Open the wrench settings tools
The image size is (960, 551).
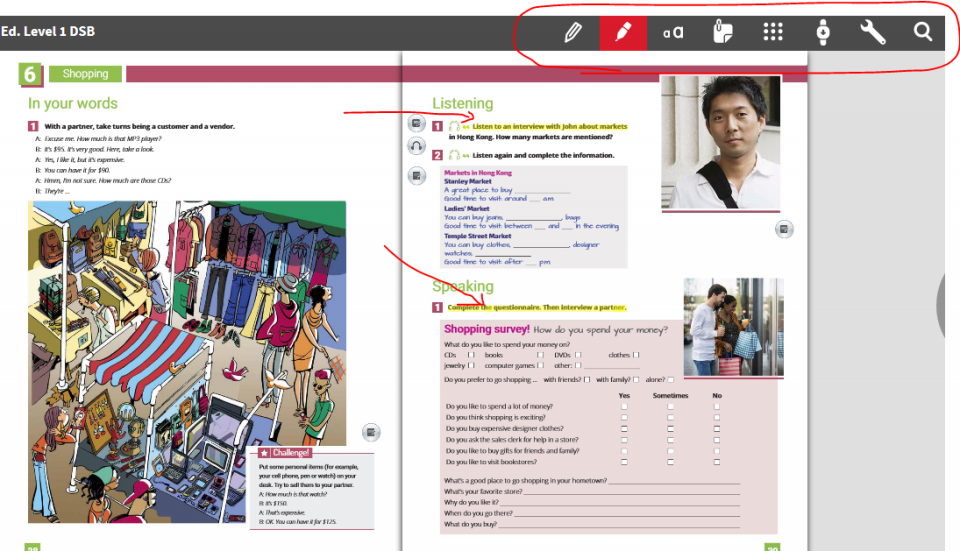click(x=873, y=33)
